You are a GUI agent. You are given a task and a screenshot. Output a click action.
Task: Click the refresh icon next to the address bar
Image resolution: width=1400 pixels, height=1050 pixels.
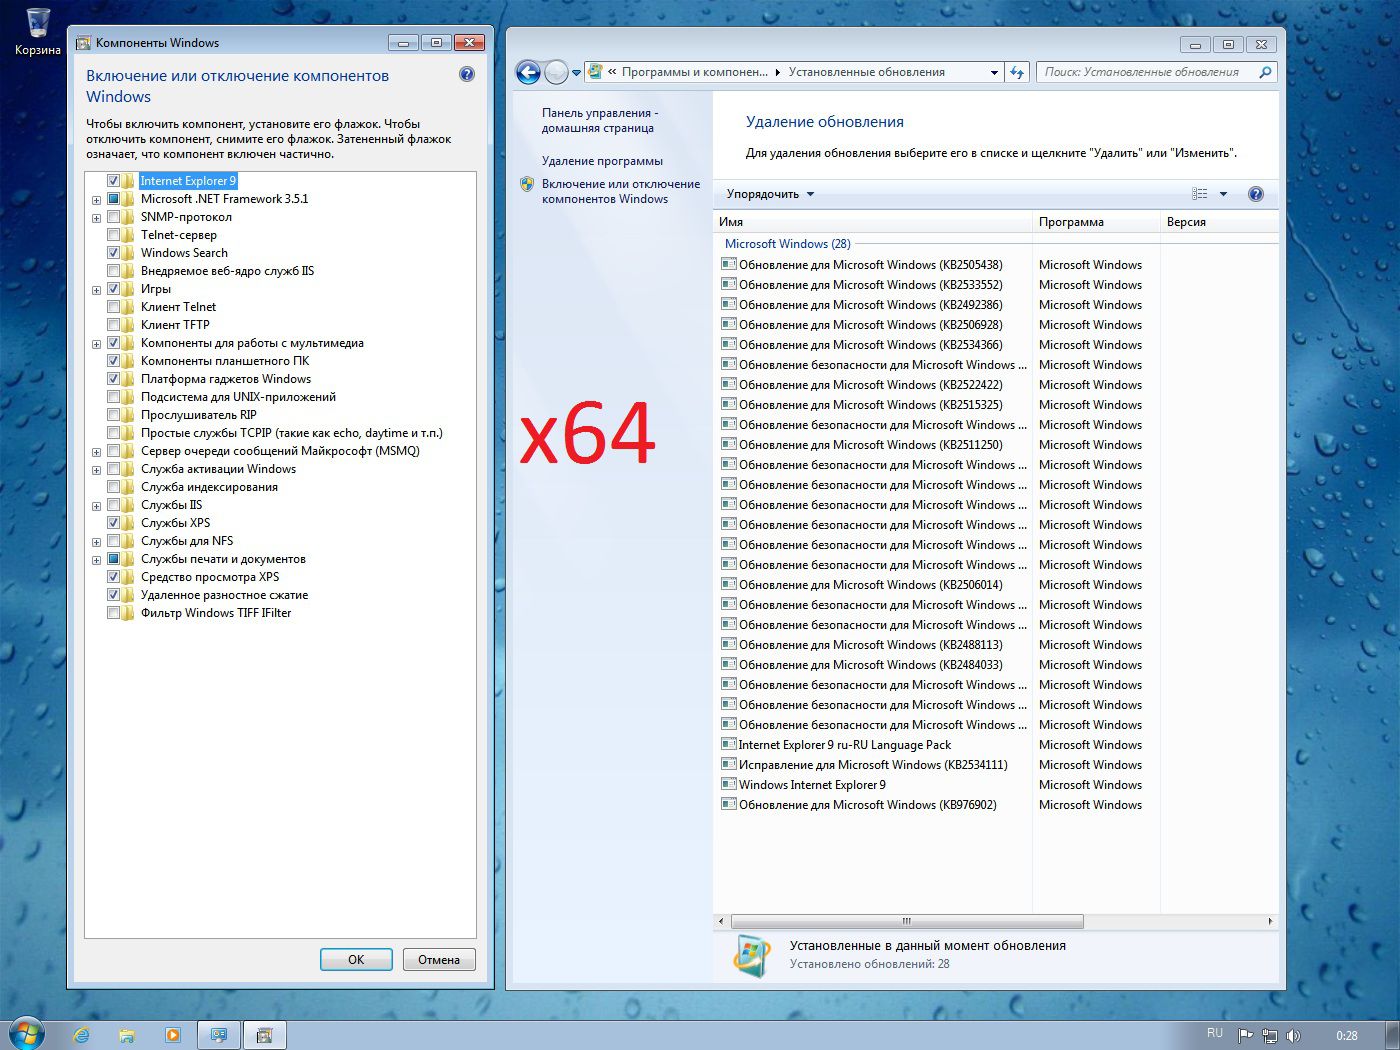pyautogui.click(x=1017, y=72)
